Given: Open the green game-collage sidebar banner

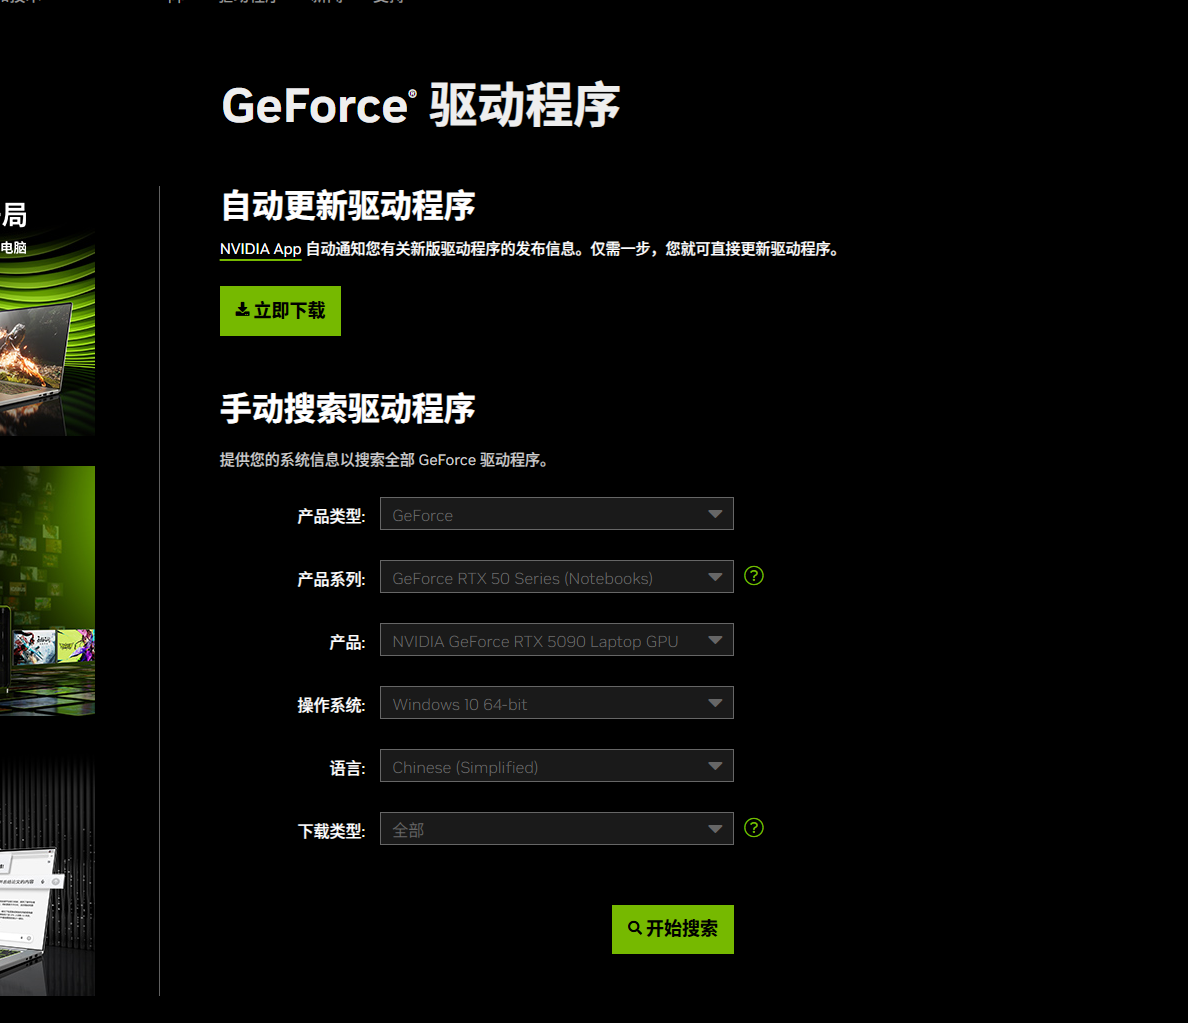Looking at the screenshot, I should [x=47, y=590].
